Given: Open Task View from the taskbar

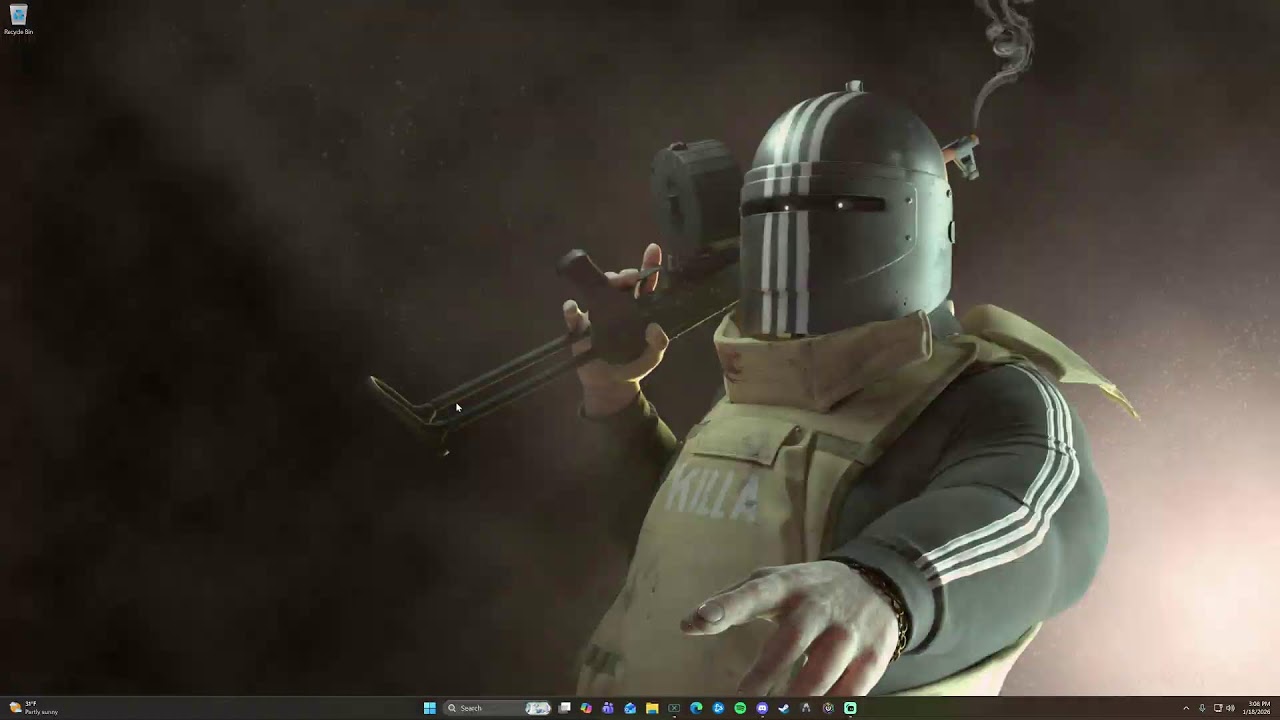Looking at the screenshot, I should [565, 708].
